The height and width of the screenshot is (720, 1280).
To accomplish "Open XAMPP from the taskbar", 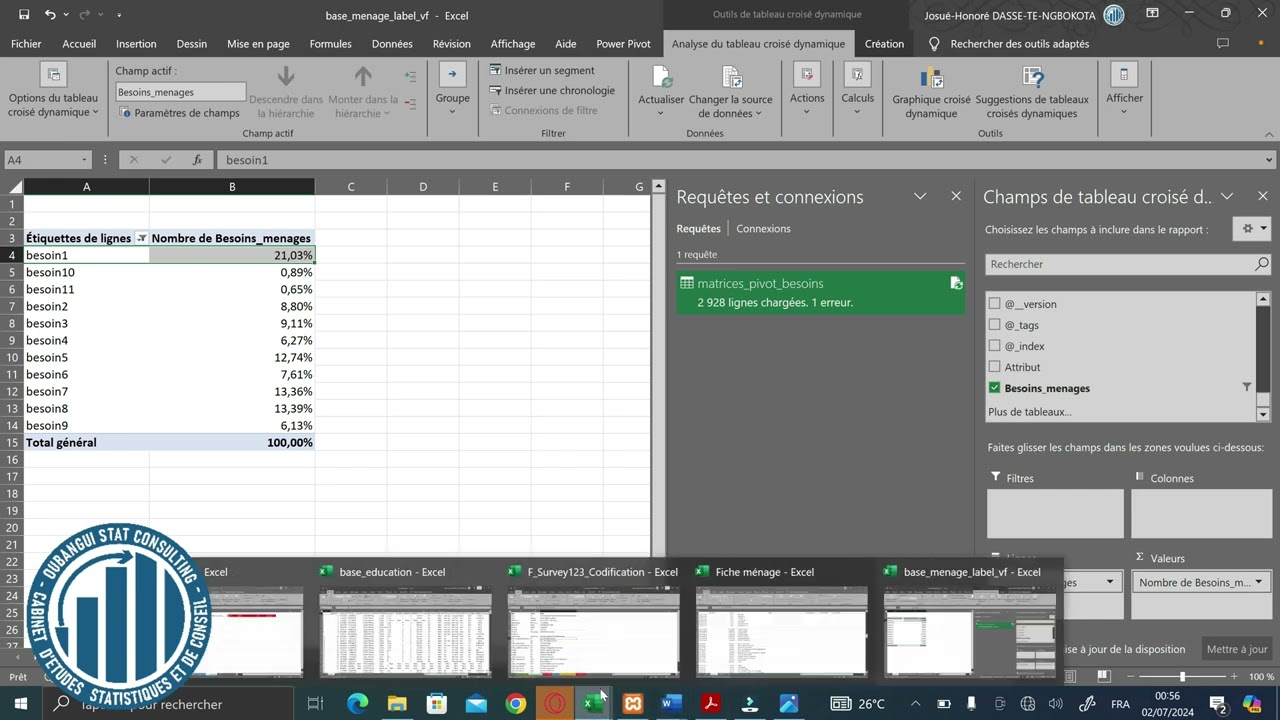I will [632, 704].
